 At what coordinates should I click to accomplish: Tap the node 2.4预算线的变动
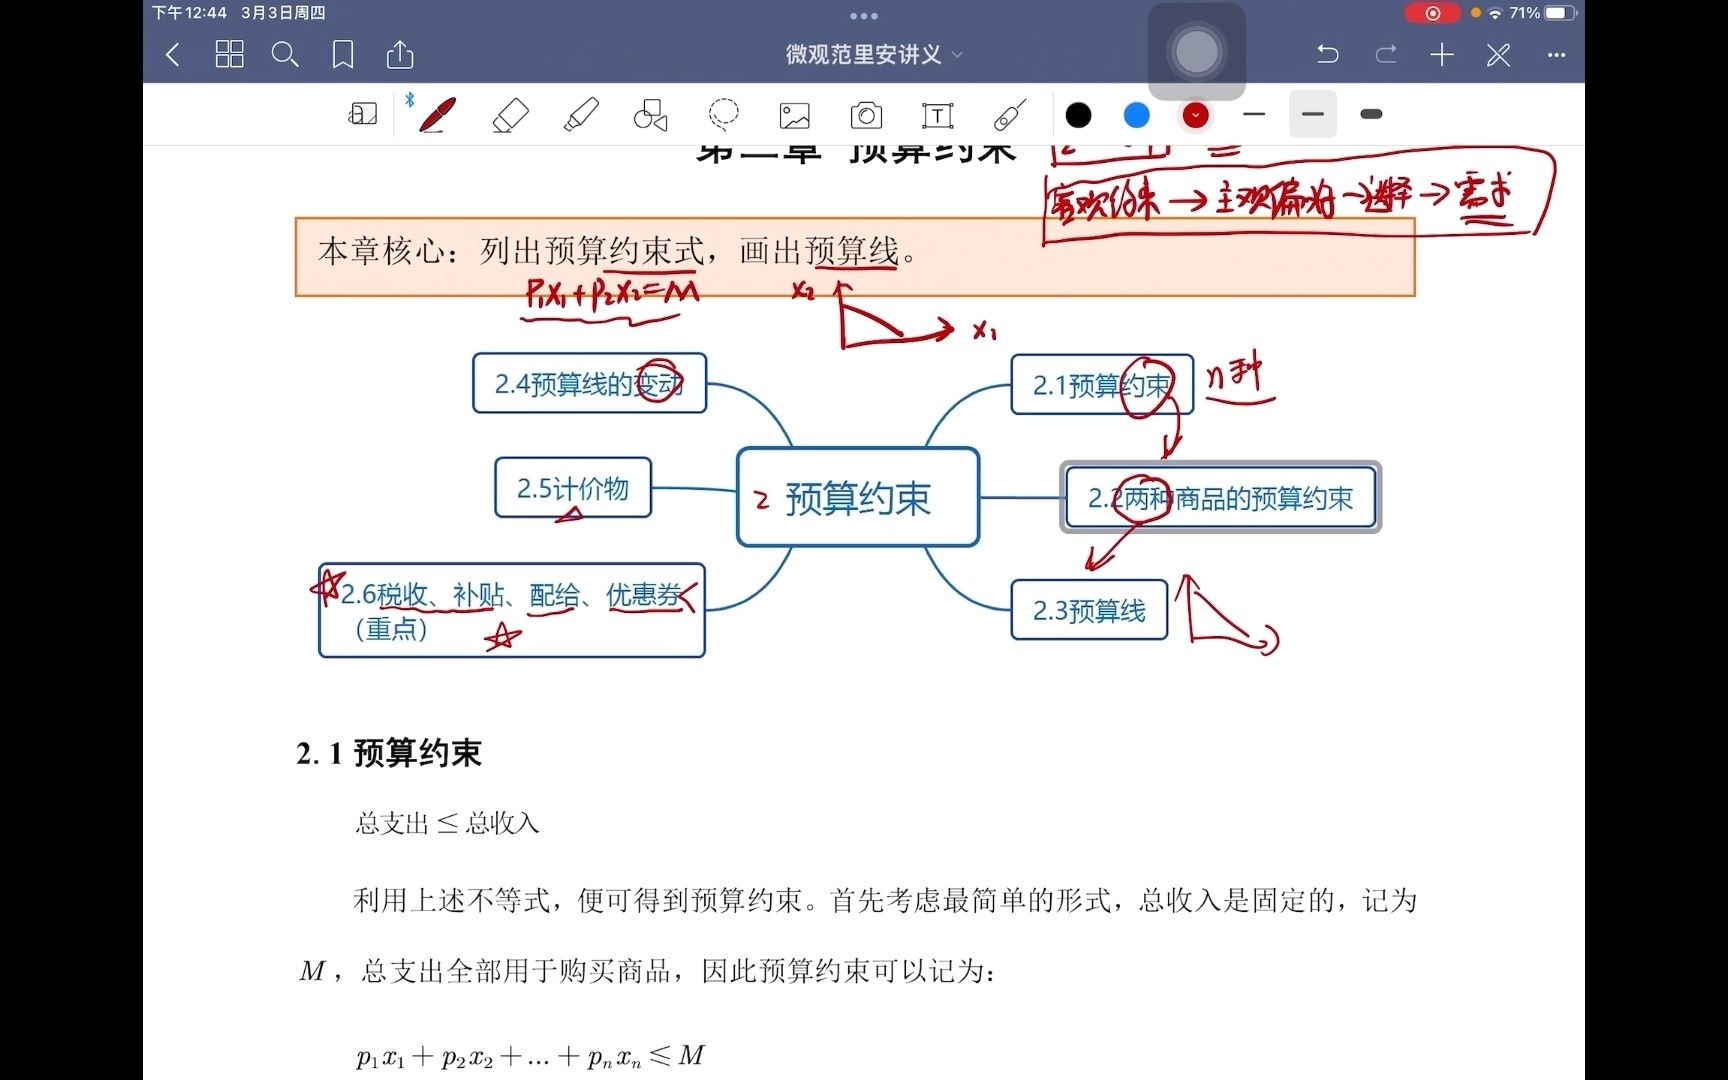click(x=589, y=383)
